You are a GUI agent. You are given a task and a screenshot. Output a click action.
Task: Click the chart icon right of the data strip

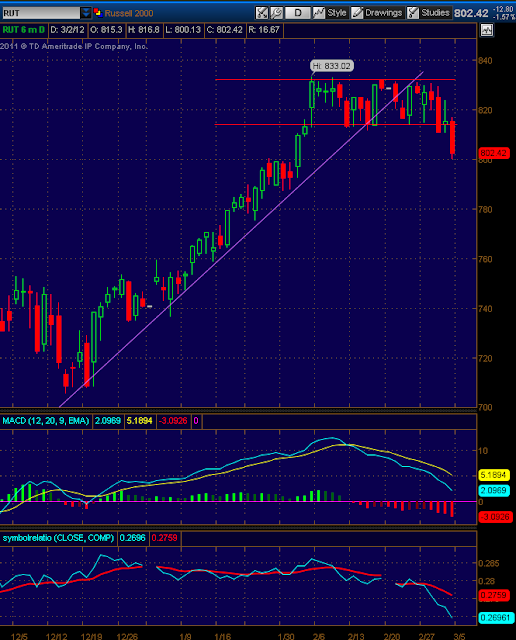tap(487, 30)
